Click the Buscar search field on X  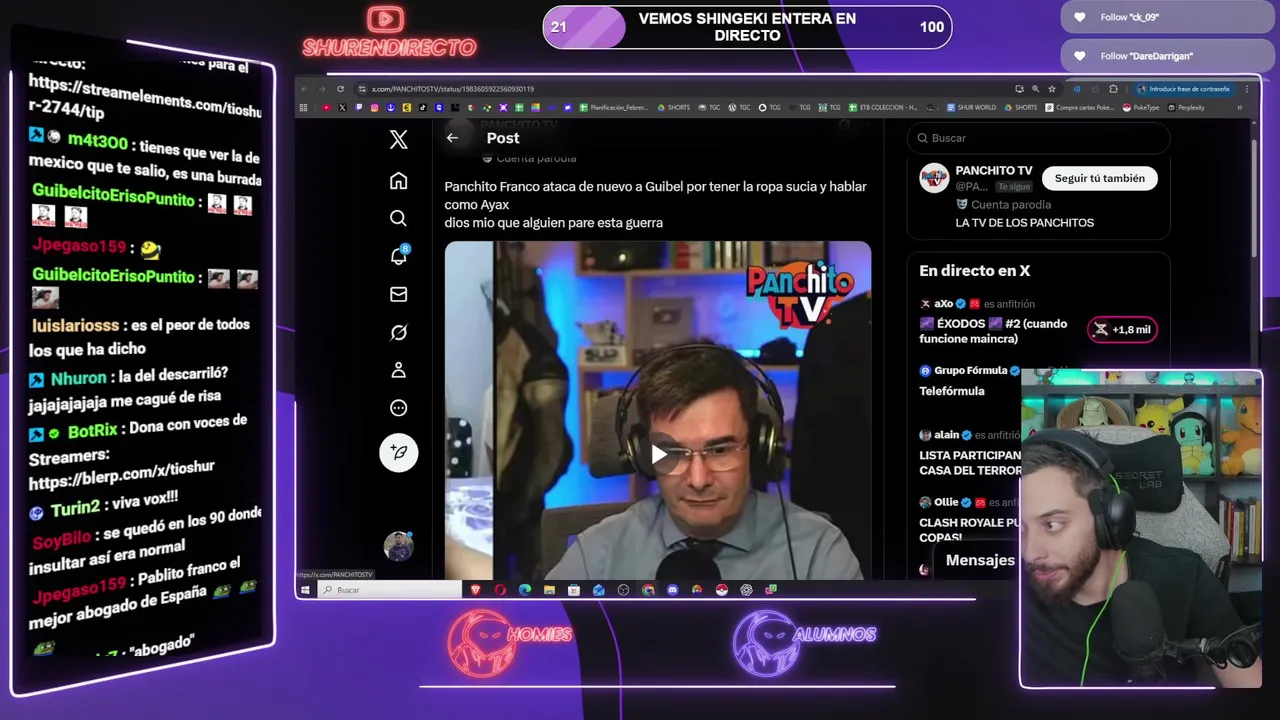point(1038,138)
